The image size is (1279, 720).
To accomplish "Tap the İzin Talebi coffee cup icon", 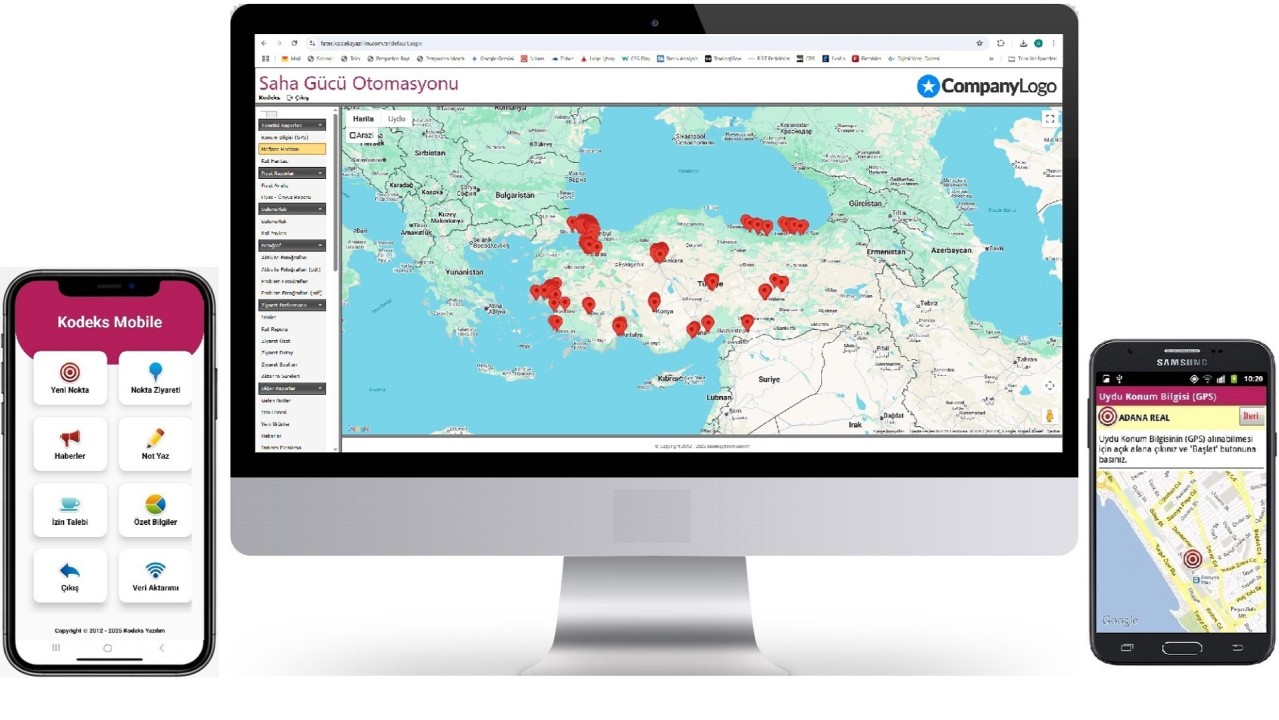I will [x=70, y=505].
